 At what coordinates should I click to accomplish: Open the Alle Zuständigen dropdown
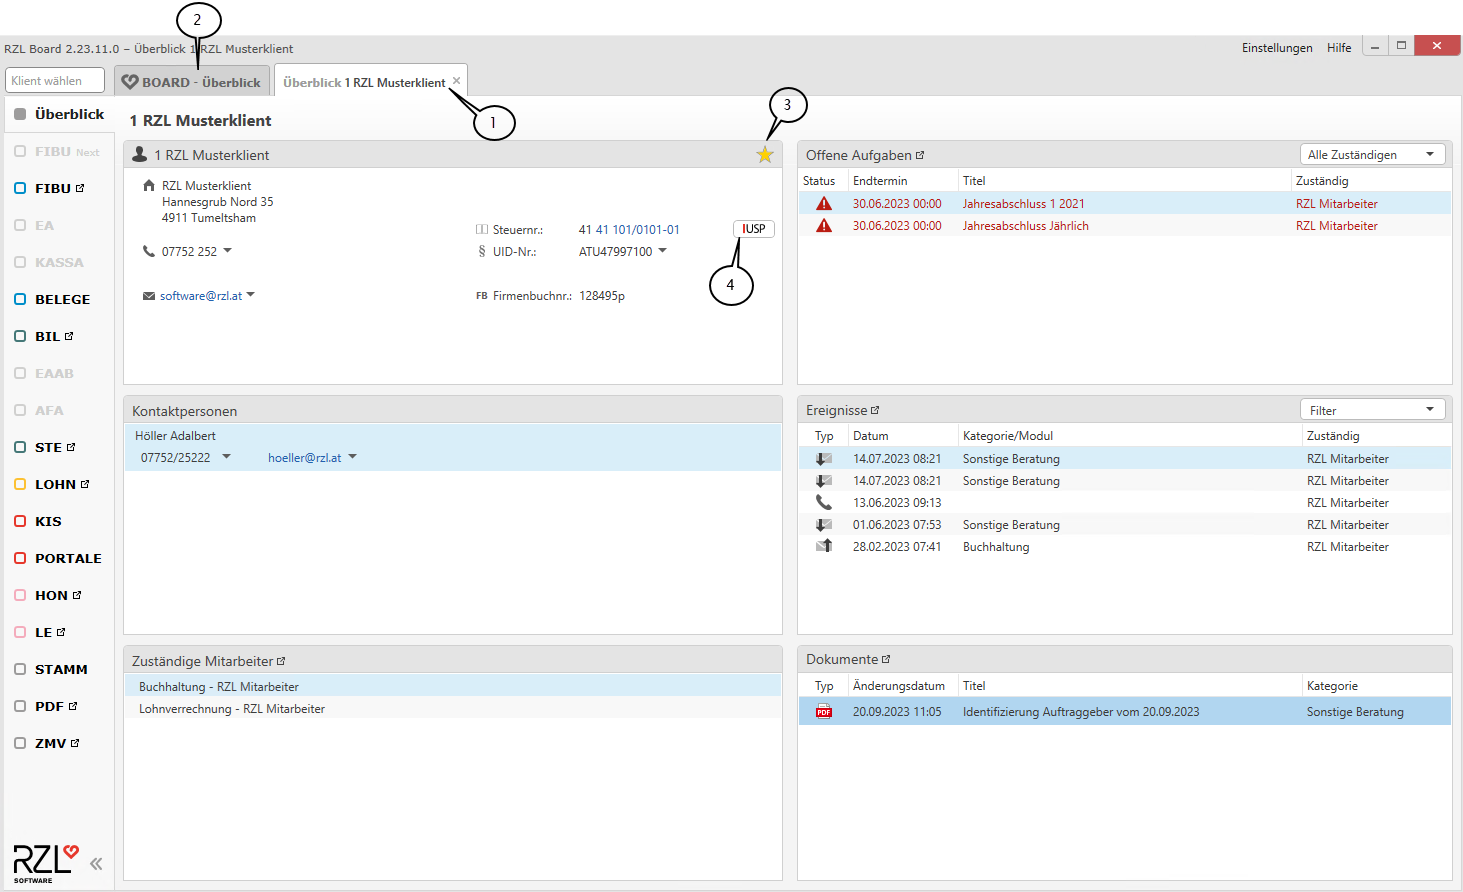point(1372,155)
